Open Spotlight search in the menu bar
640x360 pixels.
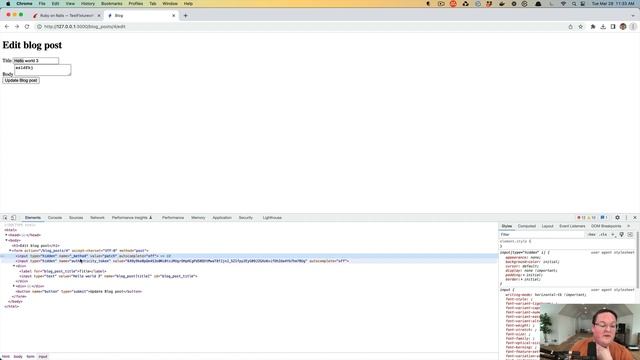[x=574, y=4]
